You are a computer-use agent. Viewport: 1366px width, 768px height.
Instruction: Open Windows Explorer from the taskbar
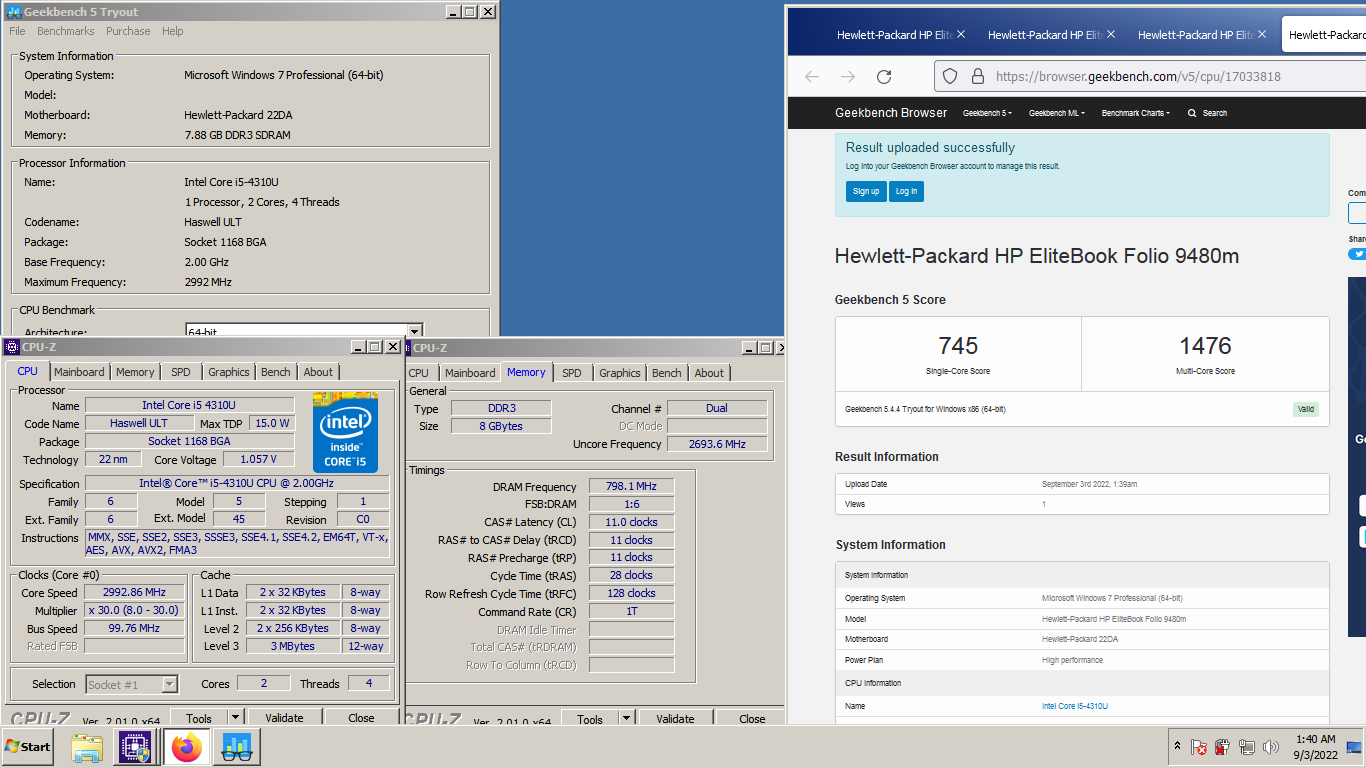pos(87,747)
